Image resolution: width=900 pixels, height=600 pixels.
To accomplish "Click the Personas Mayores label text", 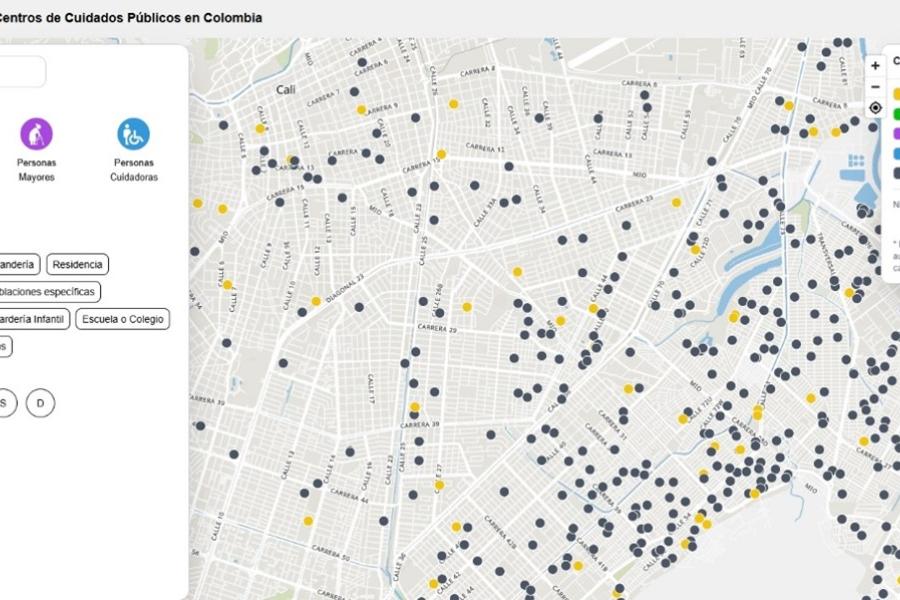I will tap(36, 170).
